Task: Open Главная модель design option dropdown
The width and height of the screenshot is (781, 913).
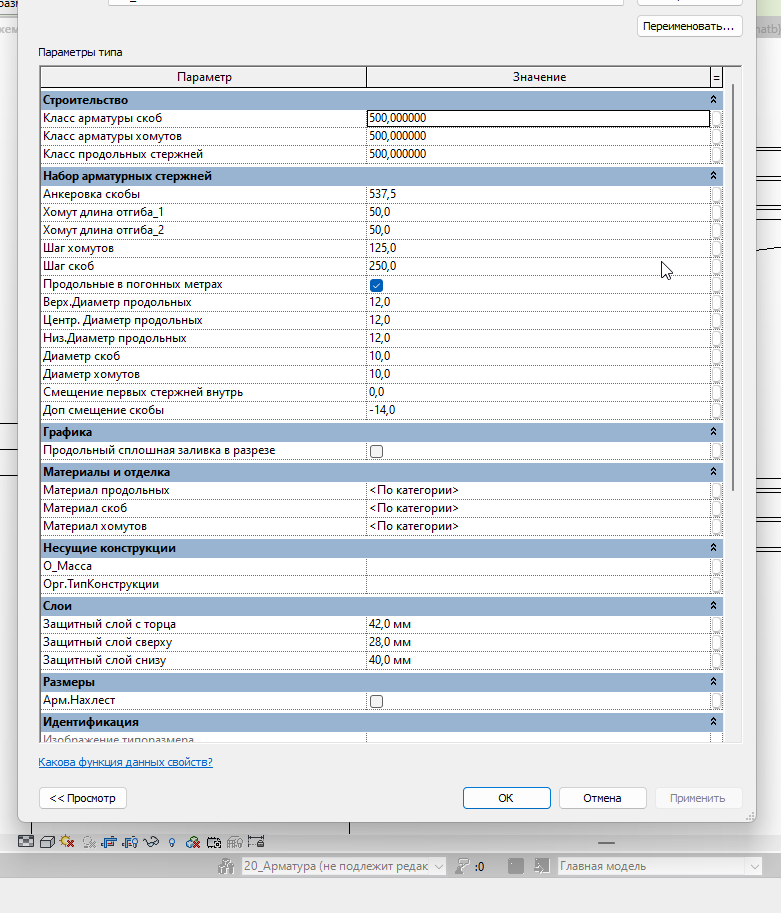Action: pyautogui.click(x=659, y=866)
